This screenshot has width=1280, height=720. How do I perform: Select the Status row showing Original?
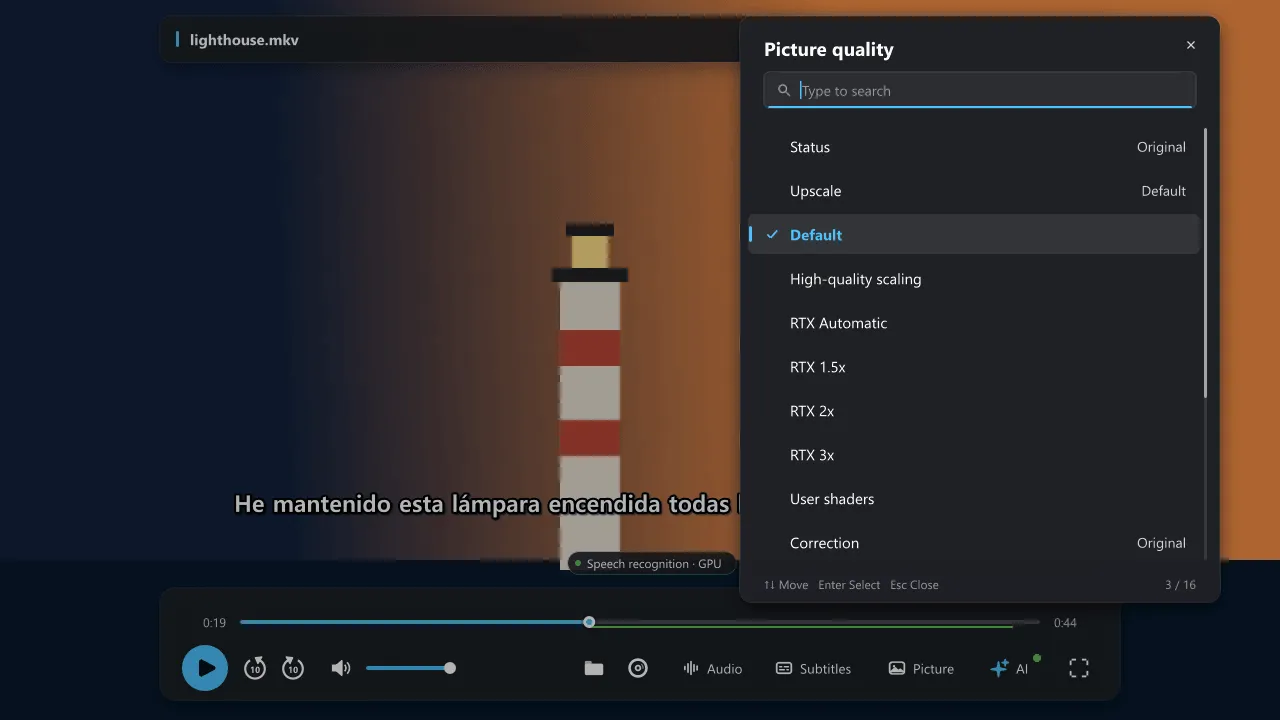(974, 147)
